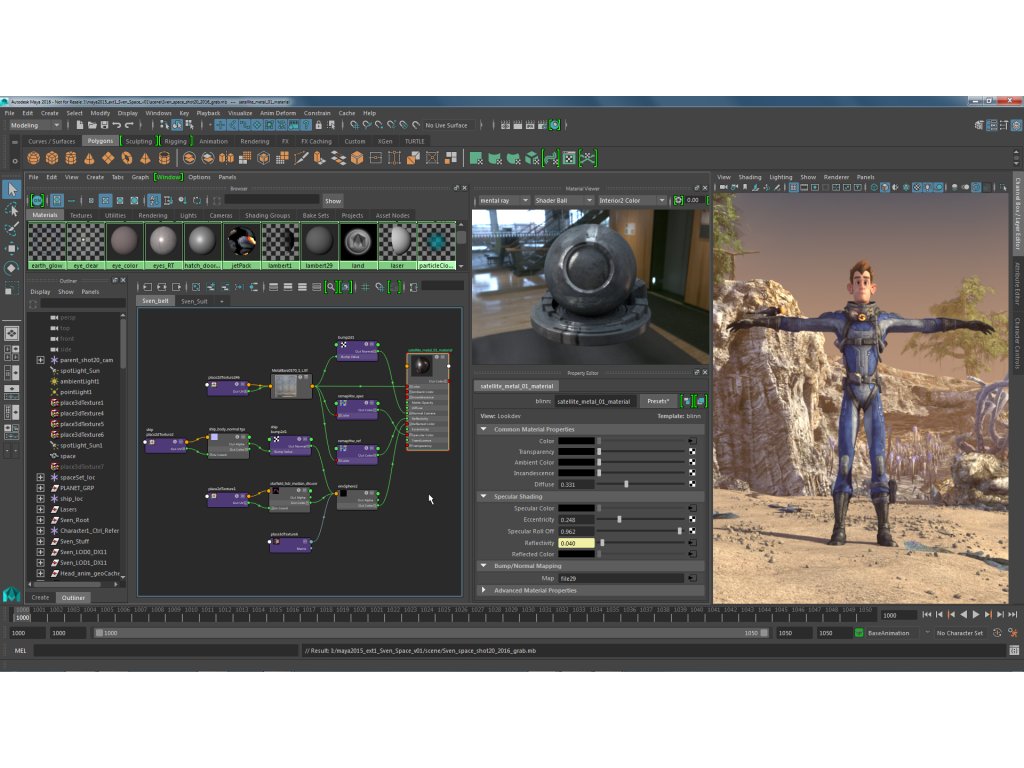Click the undo icon in status line
Image resolution: width=1024 pixels, height=768 pixels.
pos(117,125)
